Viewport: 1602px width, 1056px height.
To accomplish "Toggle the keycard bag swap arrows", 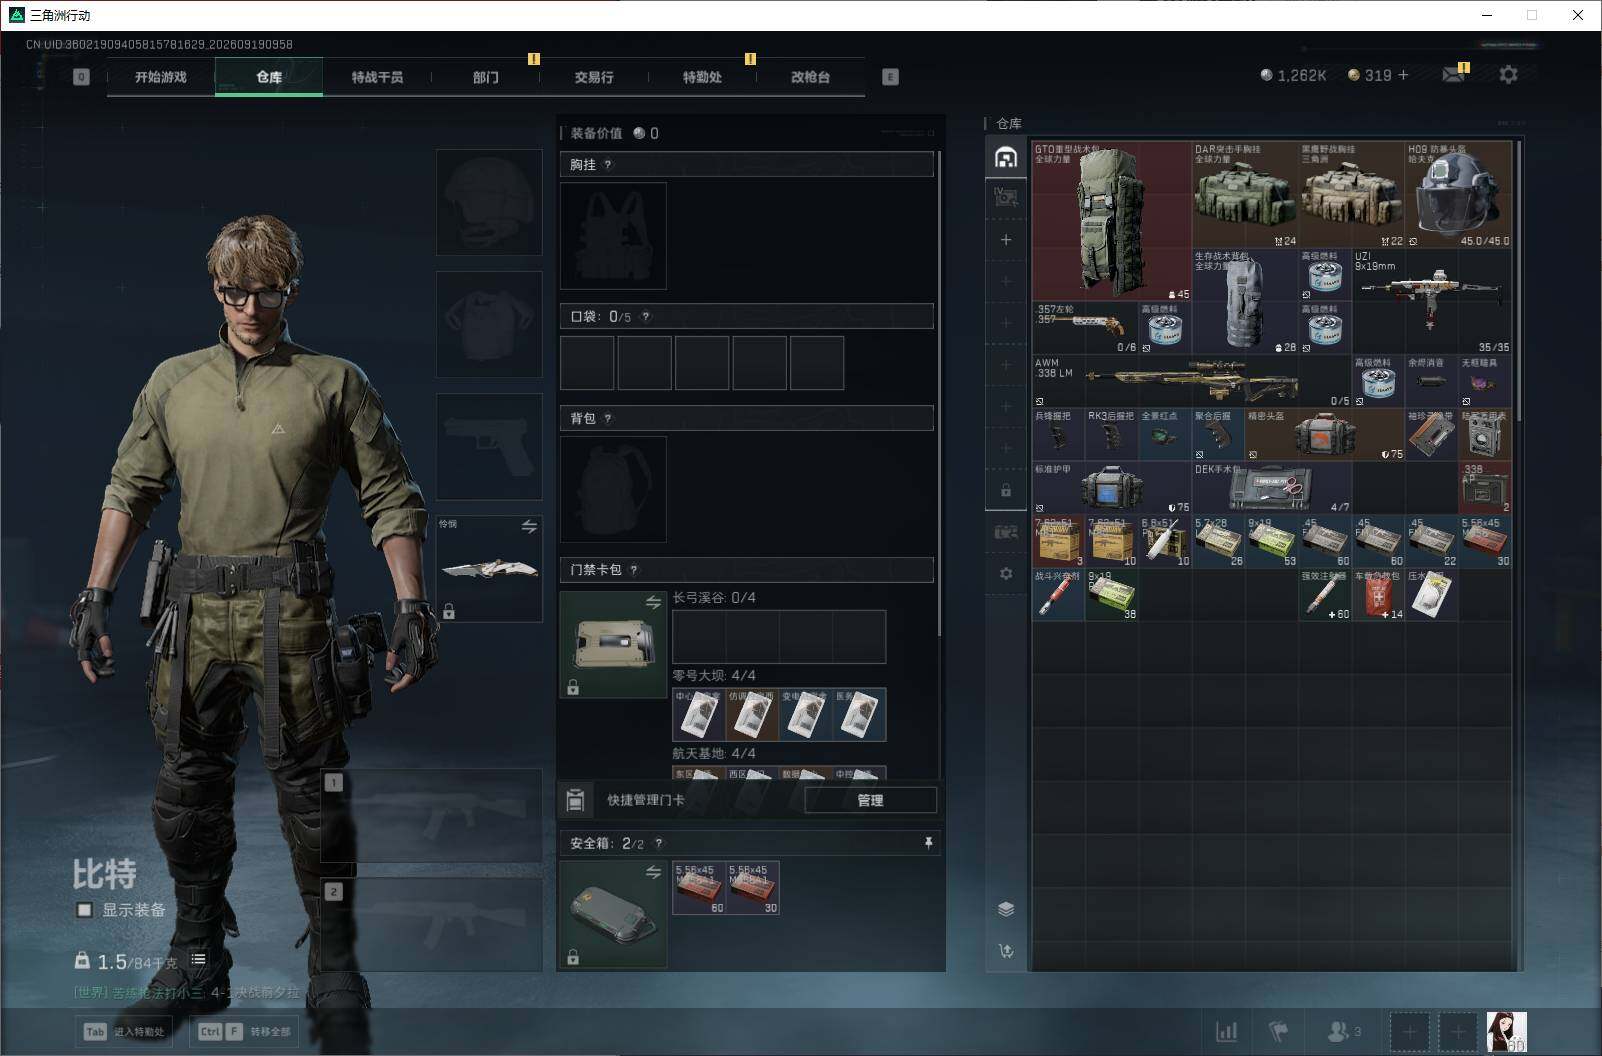I will coord(653,602).
